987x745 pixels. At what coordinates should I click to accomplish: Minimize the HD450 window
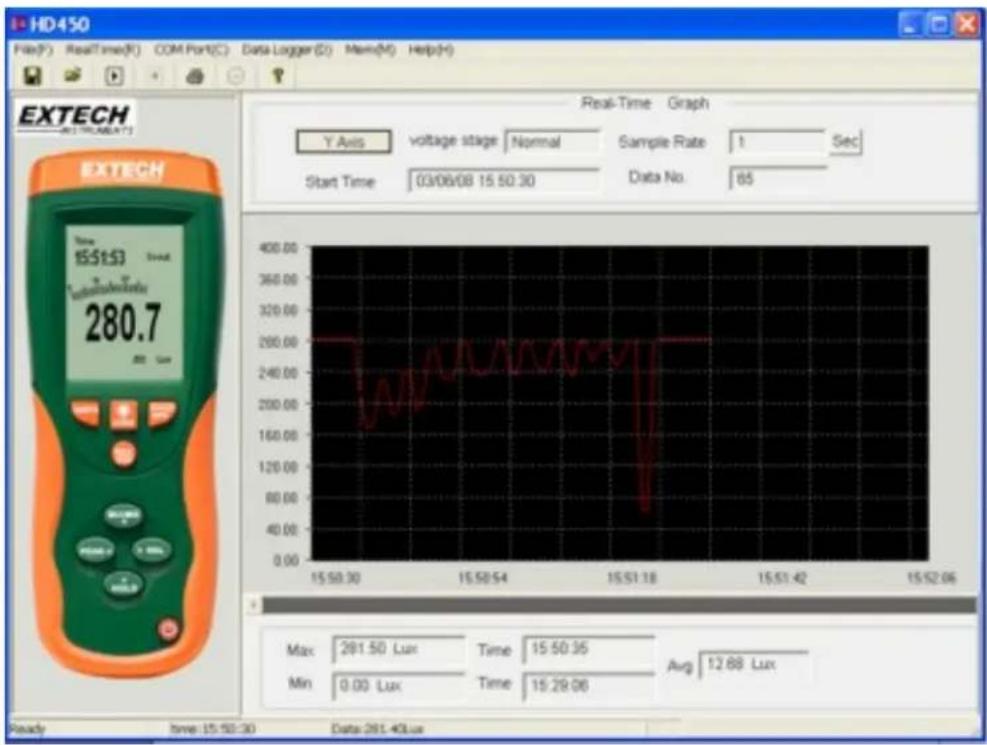910,24
